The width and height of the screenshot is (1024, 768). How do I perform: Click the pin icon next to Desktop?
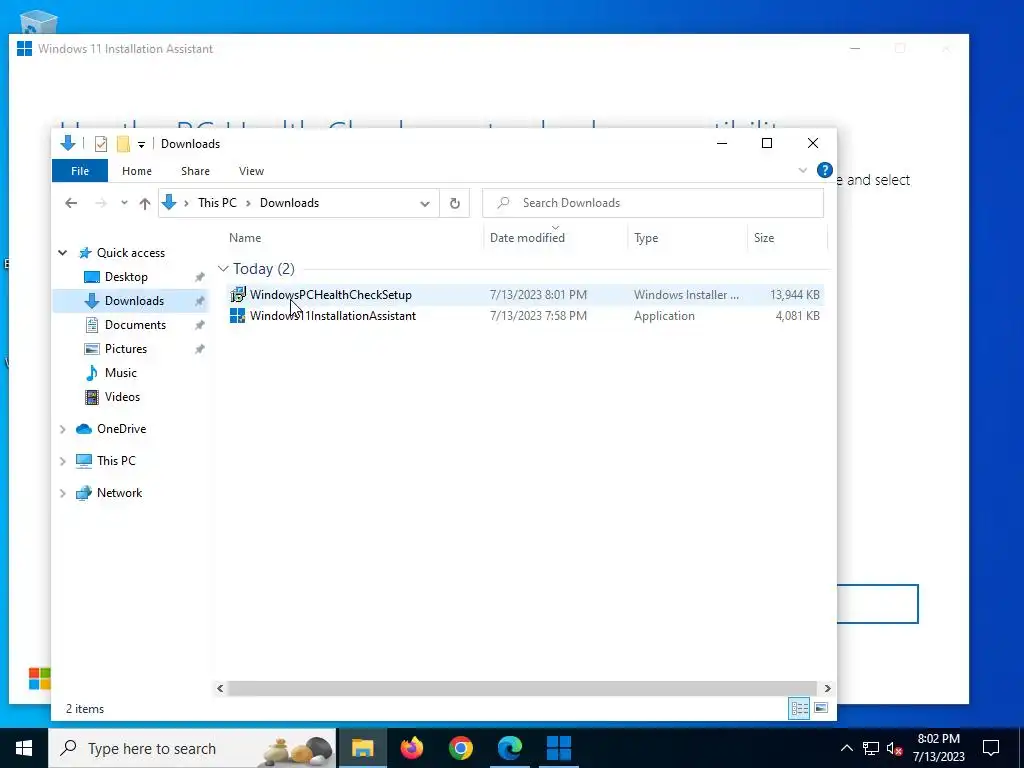tap(199, 278)
